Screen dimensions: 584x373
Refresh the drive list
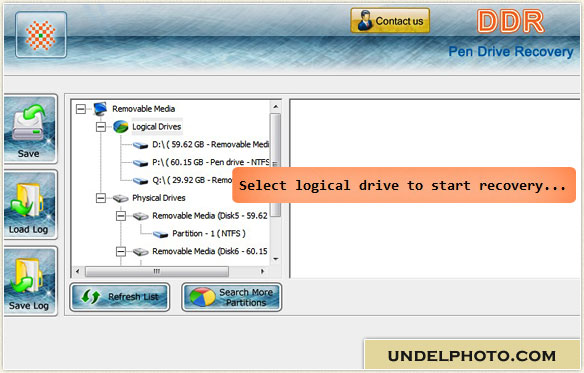(x=120, y=297)
